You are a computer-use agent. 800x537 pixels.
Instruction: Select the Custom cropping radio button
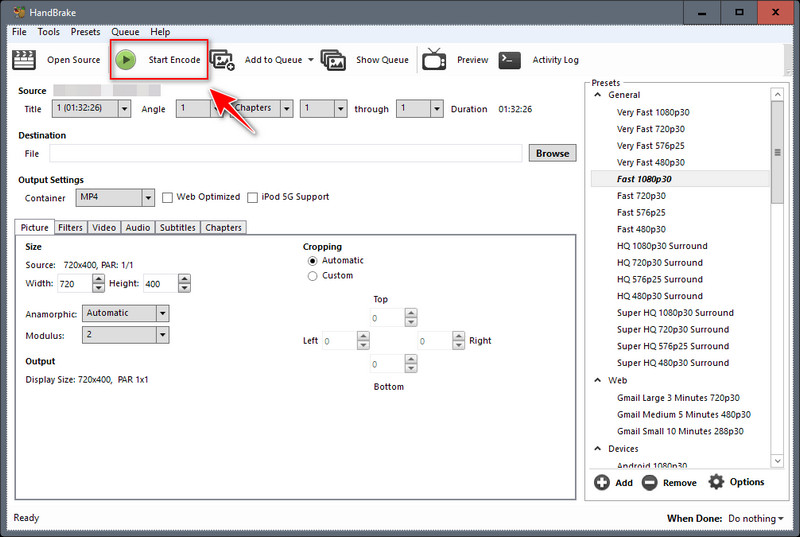click(312, 276)
